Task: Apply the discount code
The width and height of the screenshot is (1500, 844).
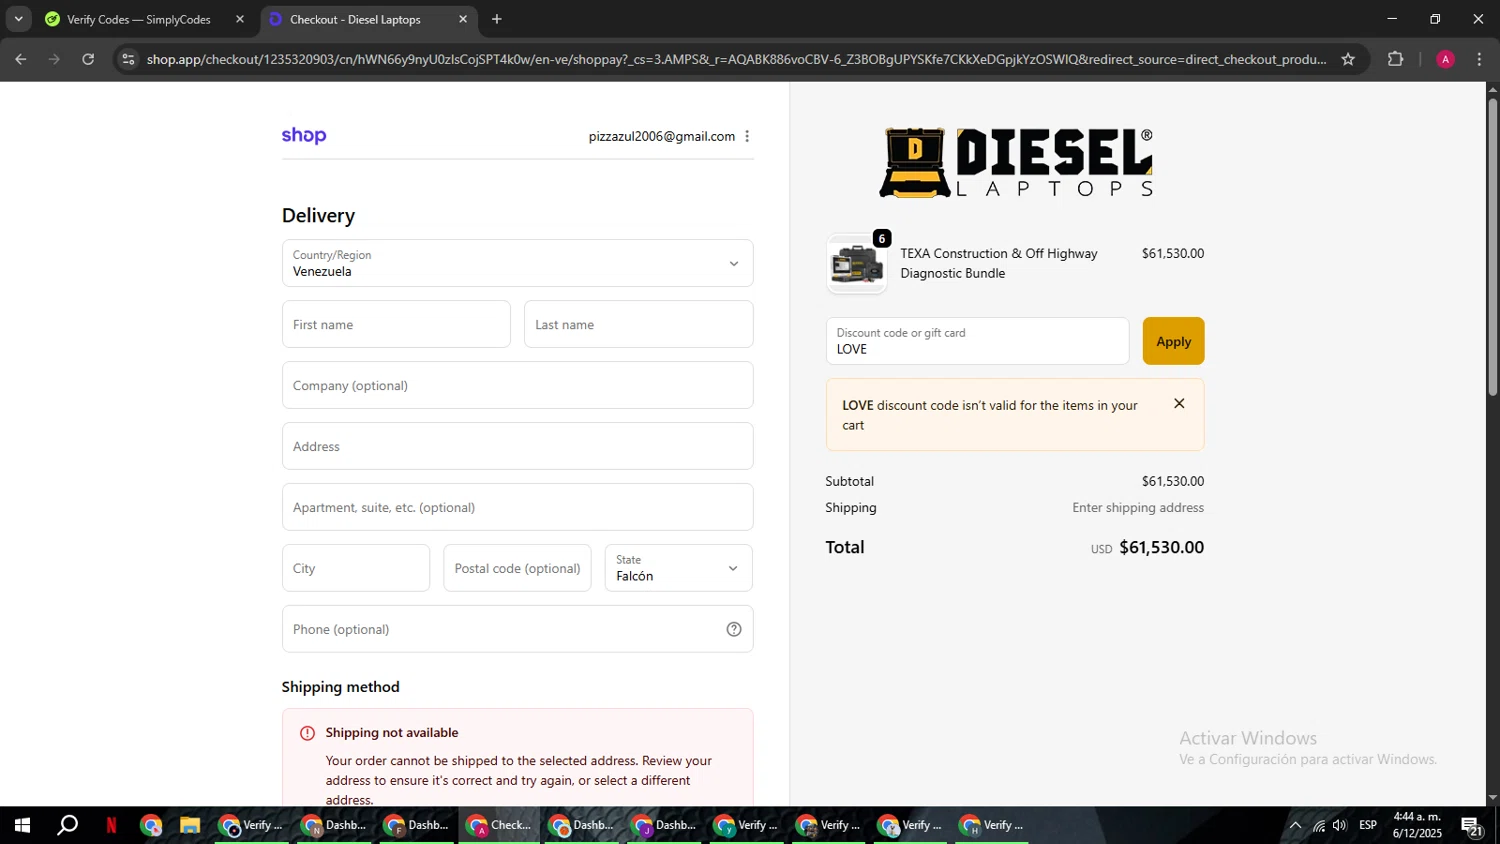Action: [x=1173, y=341]
